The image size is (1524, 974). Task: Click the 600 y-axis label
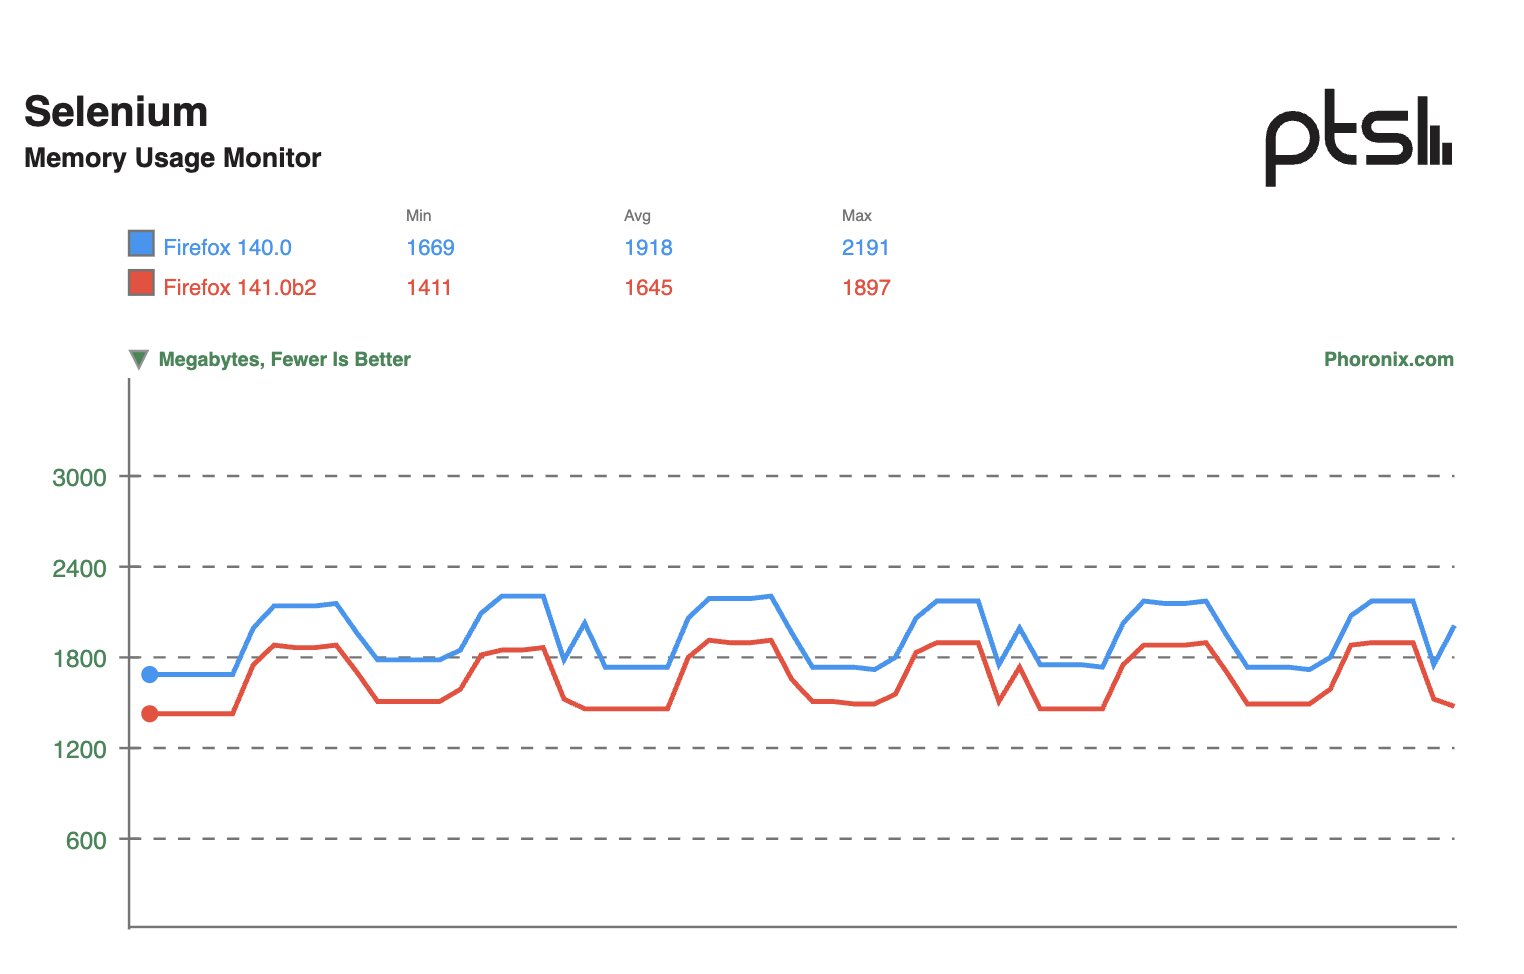click(x=86, y=840)
